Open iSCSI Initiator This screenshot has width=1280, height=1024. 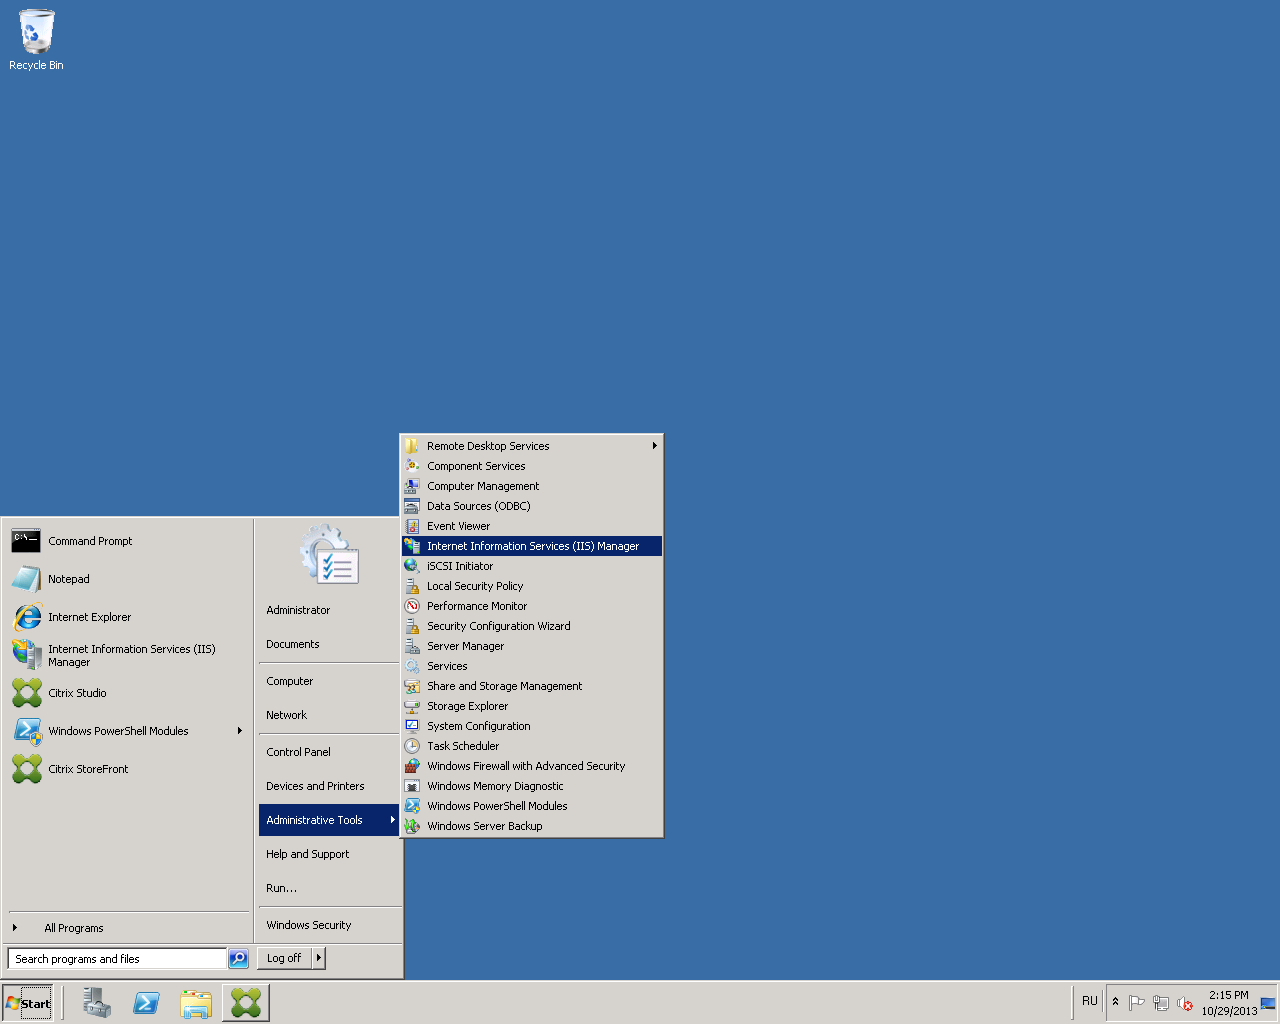click(x=532, y=566)
